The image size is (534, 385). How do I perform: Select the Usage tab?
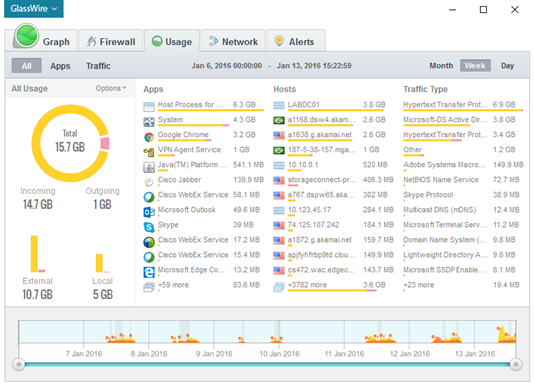[x=172, y=42]
